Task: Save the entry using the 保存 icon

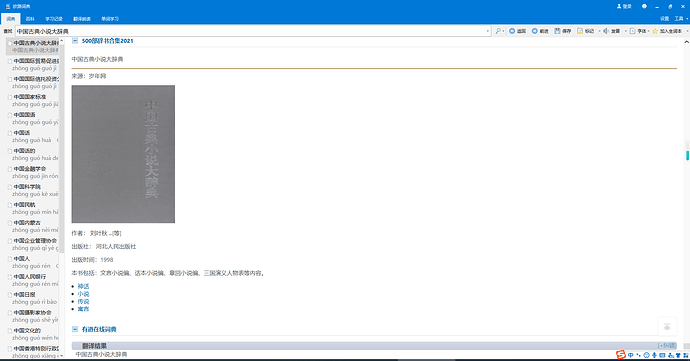Action: (557, 31)
